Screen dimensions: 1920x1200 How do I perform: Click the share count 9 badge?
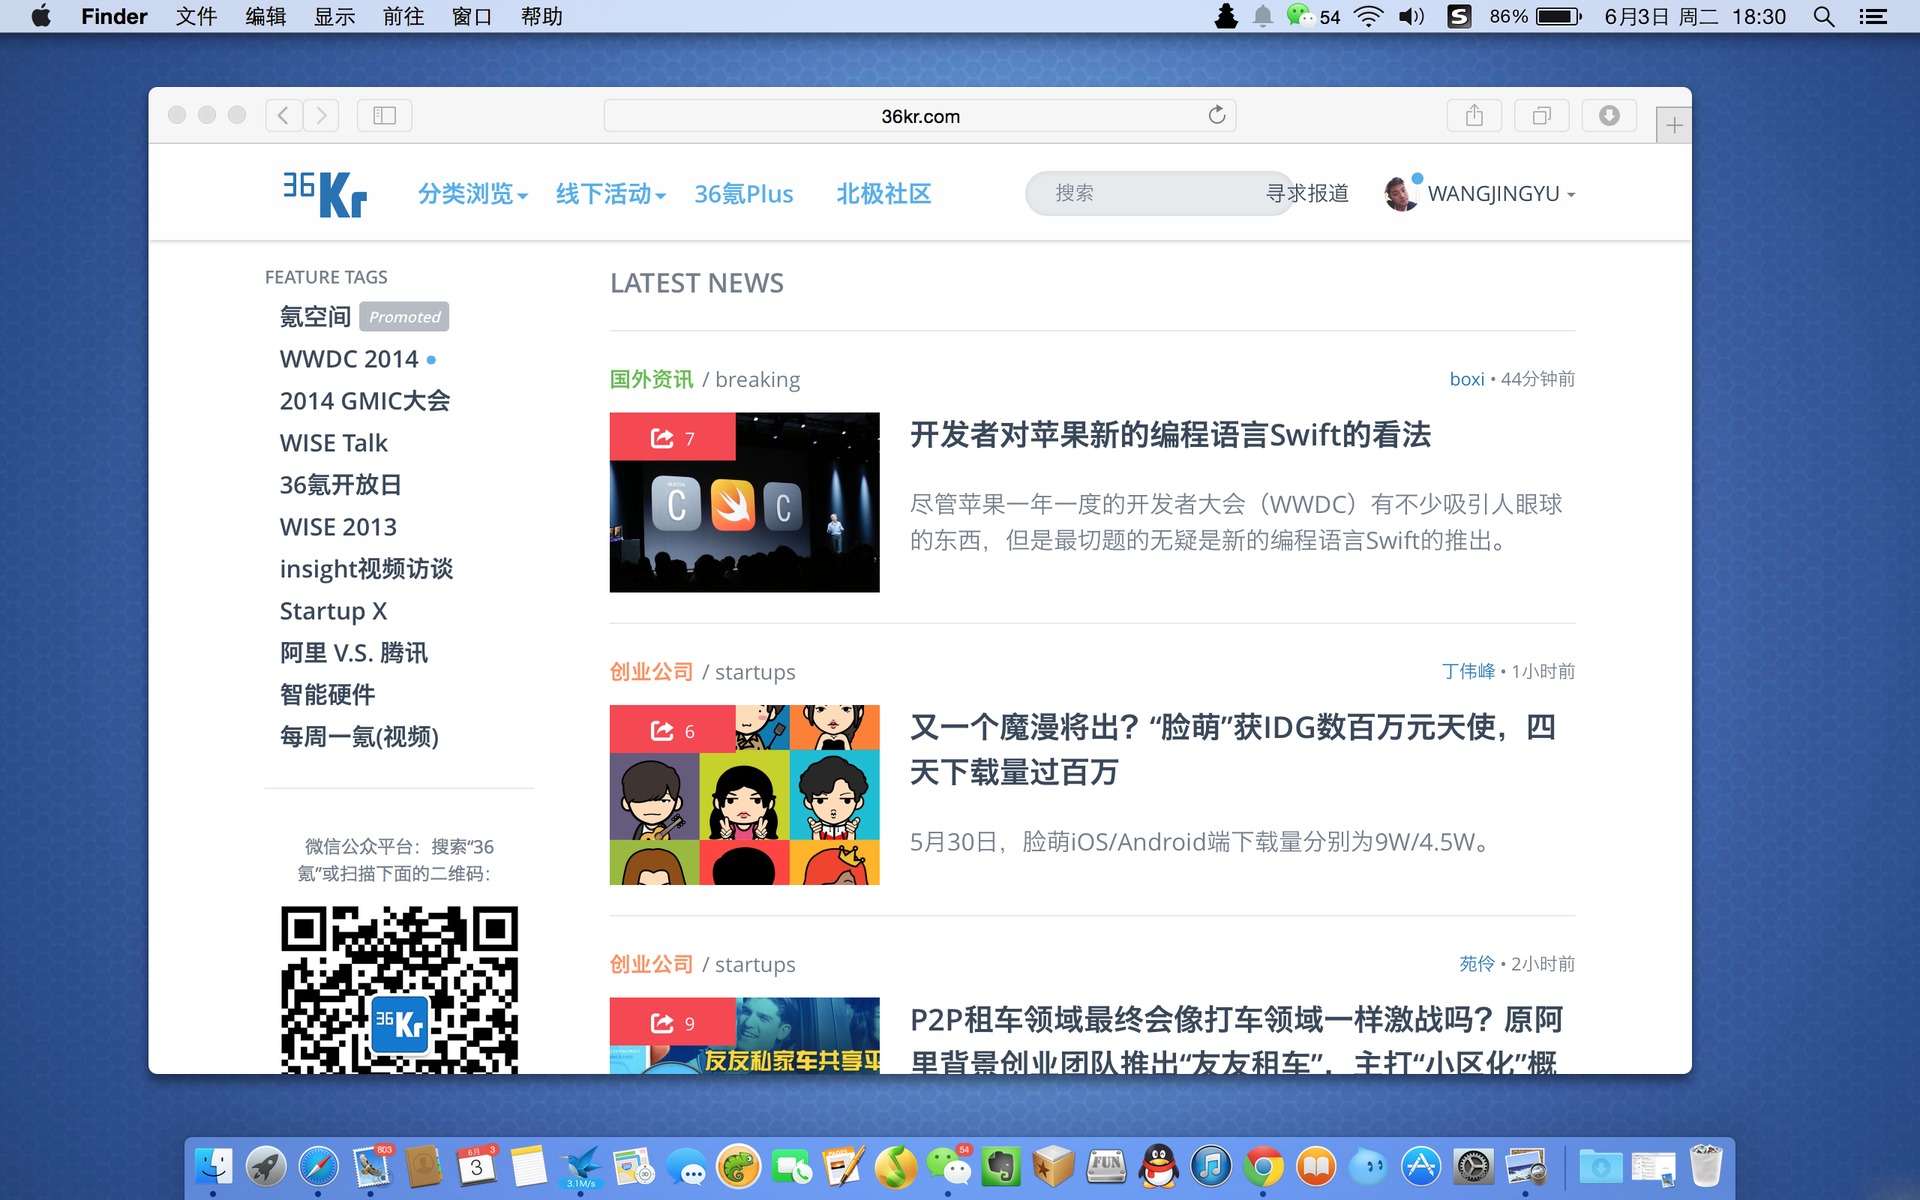[x=672, y=1022]
